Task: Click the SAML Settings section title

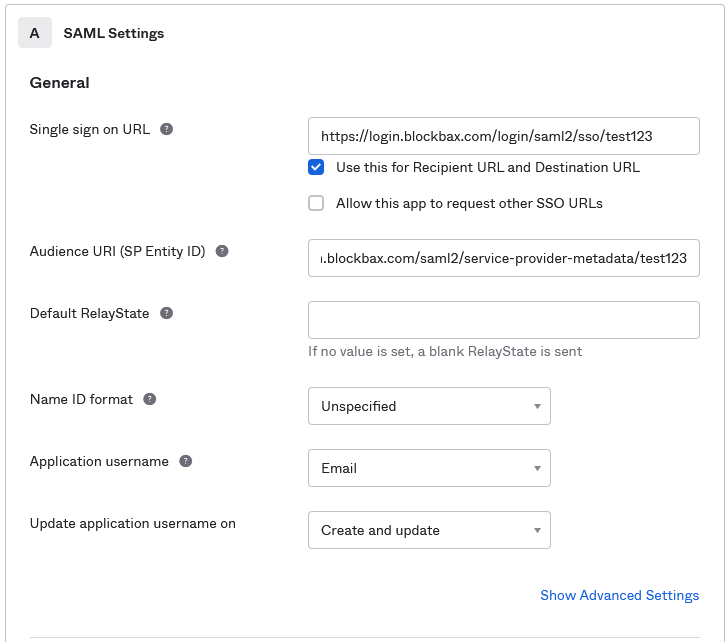Action: [113, 33]
